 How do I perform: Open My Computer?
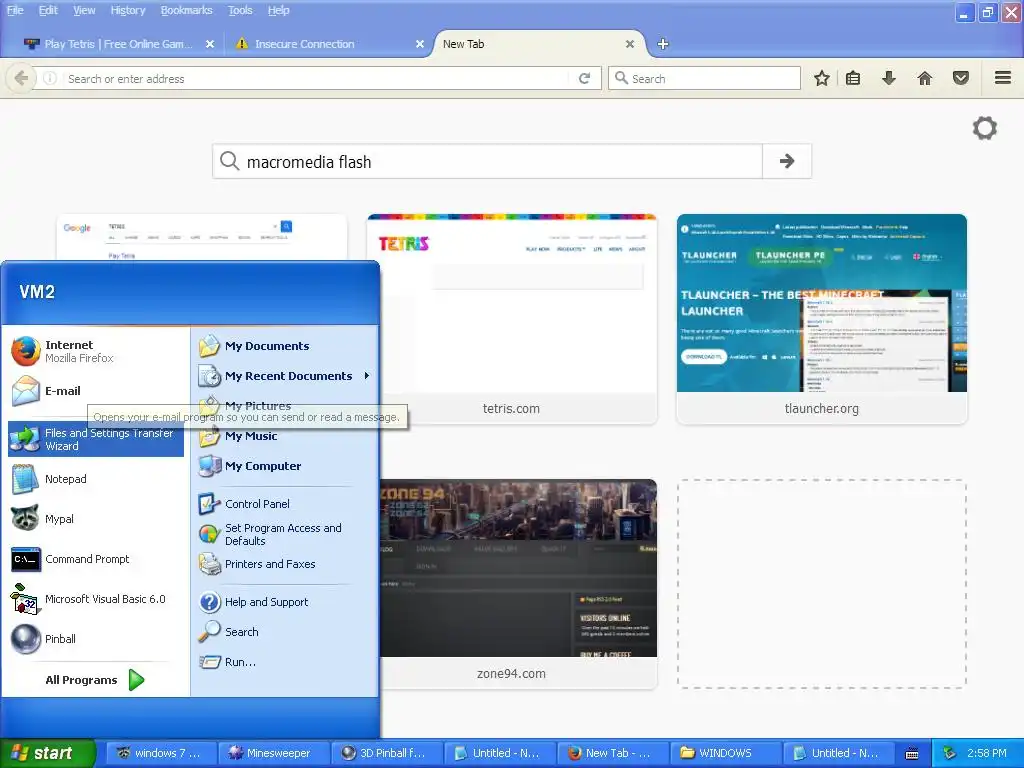pos(285,466)
